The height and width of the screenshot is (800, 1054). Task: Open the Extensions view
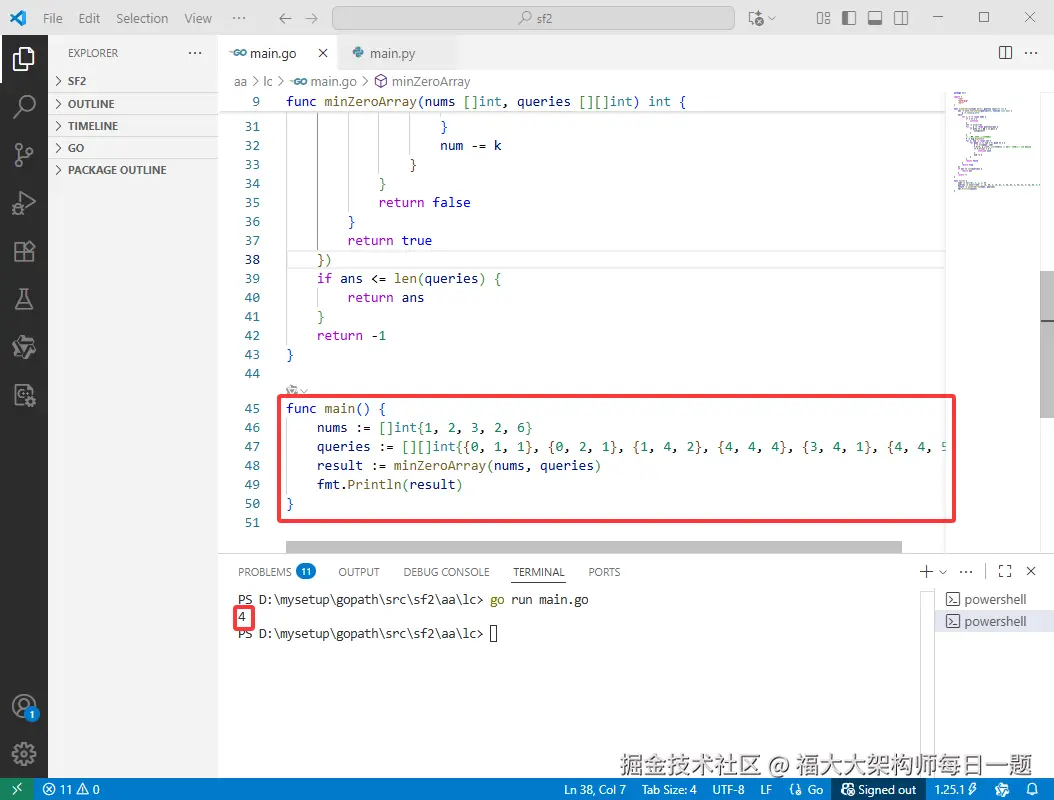[24, 251]
